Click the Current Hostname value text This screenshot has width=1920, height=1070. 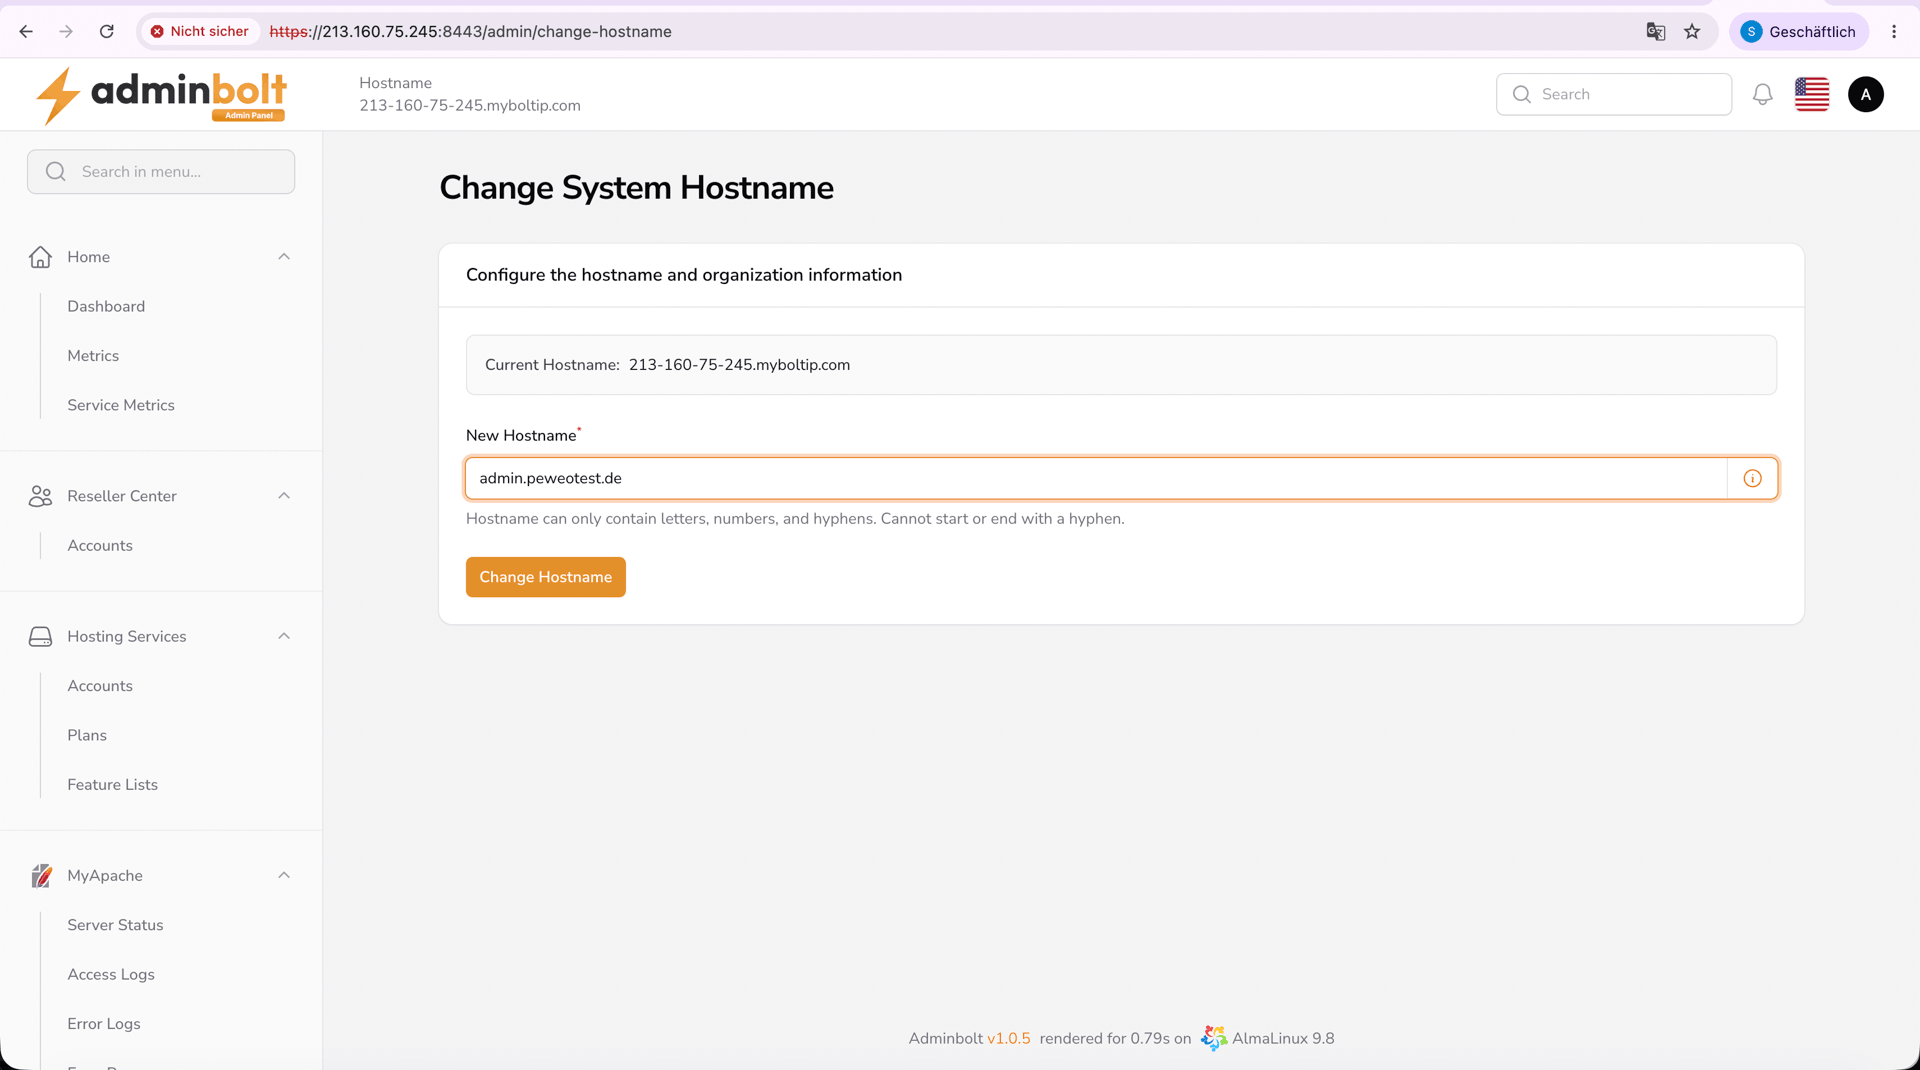coord(739,365)
